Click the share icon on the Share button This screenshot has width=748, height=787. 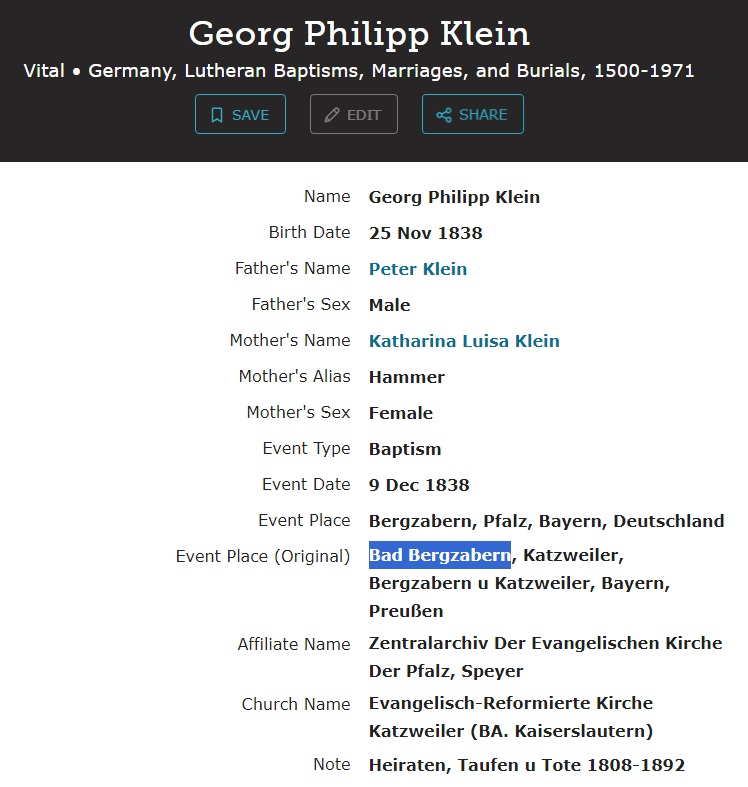pyautogui.click(x=444, y=115)
